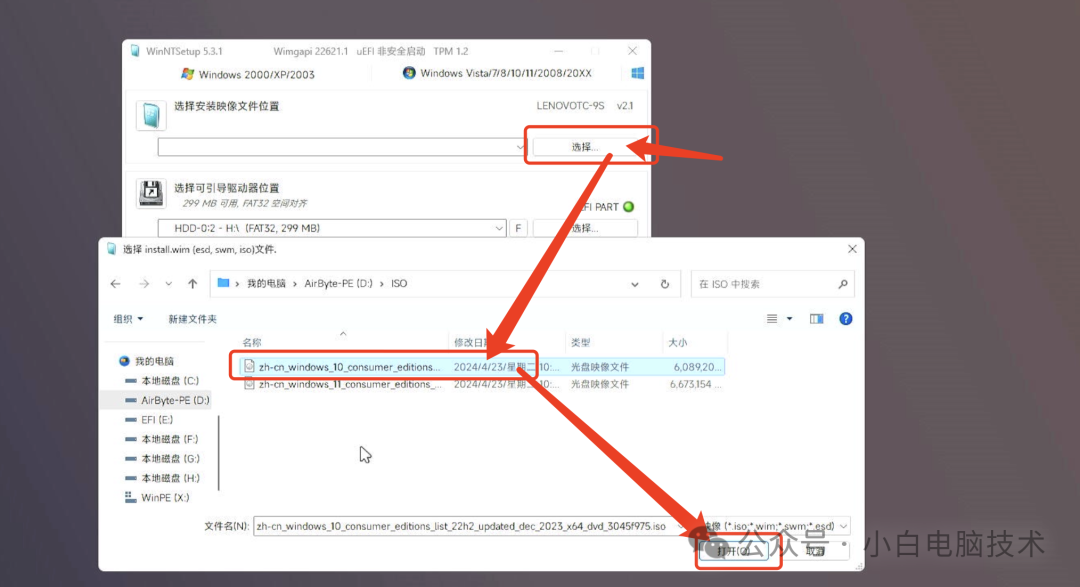
Task: Expand the address bar history dropdown
Action: tap(634, 284)
